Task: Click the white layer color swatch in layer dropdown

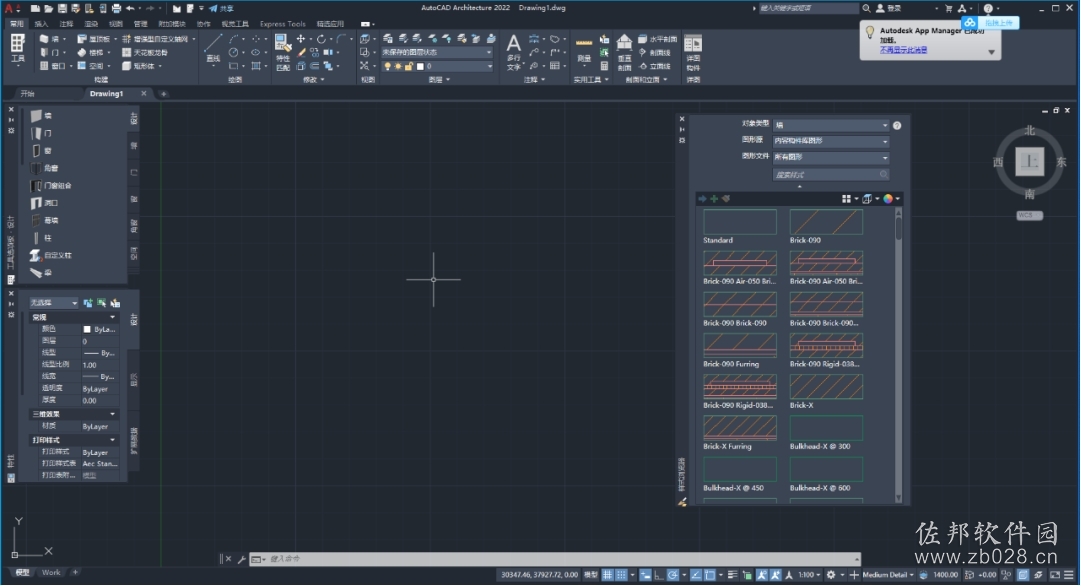Action: click(421, 66)
